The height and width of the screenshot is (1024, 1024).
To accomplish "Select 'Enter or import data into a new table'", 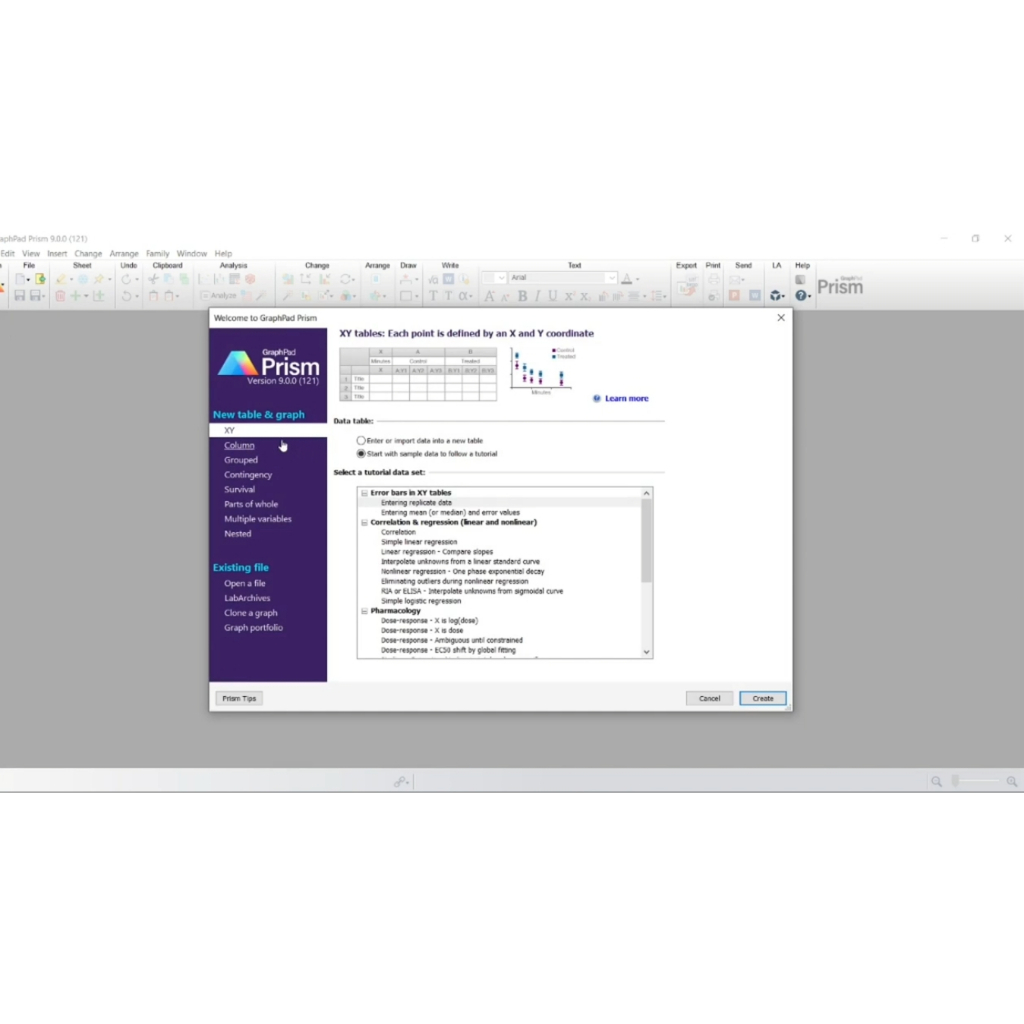I will (x=362, y=440).
